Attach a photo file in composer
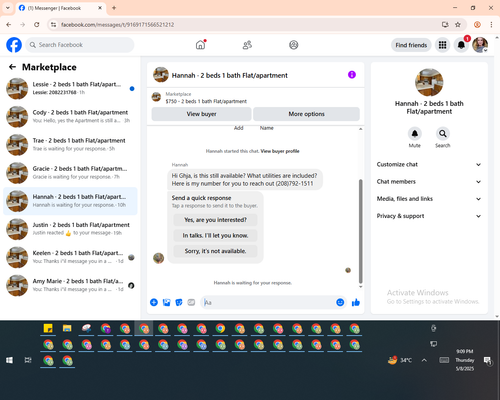This screenshot has height=400, width=500. point(166,302)
